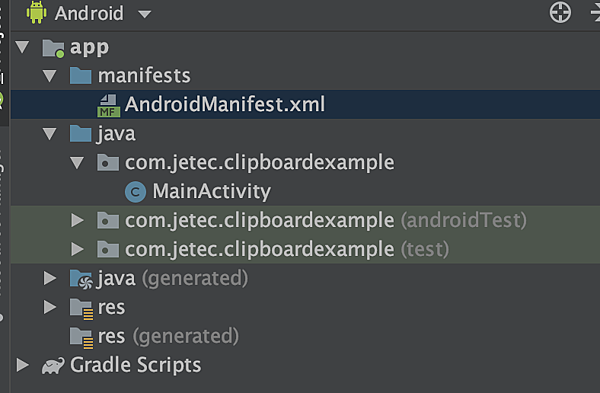Open the MainActivity class
The height and width of the screenshot is (393, 600).
(212, 191)
